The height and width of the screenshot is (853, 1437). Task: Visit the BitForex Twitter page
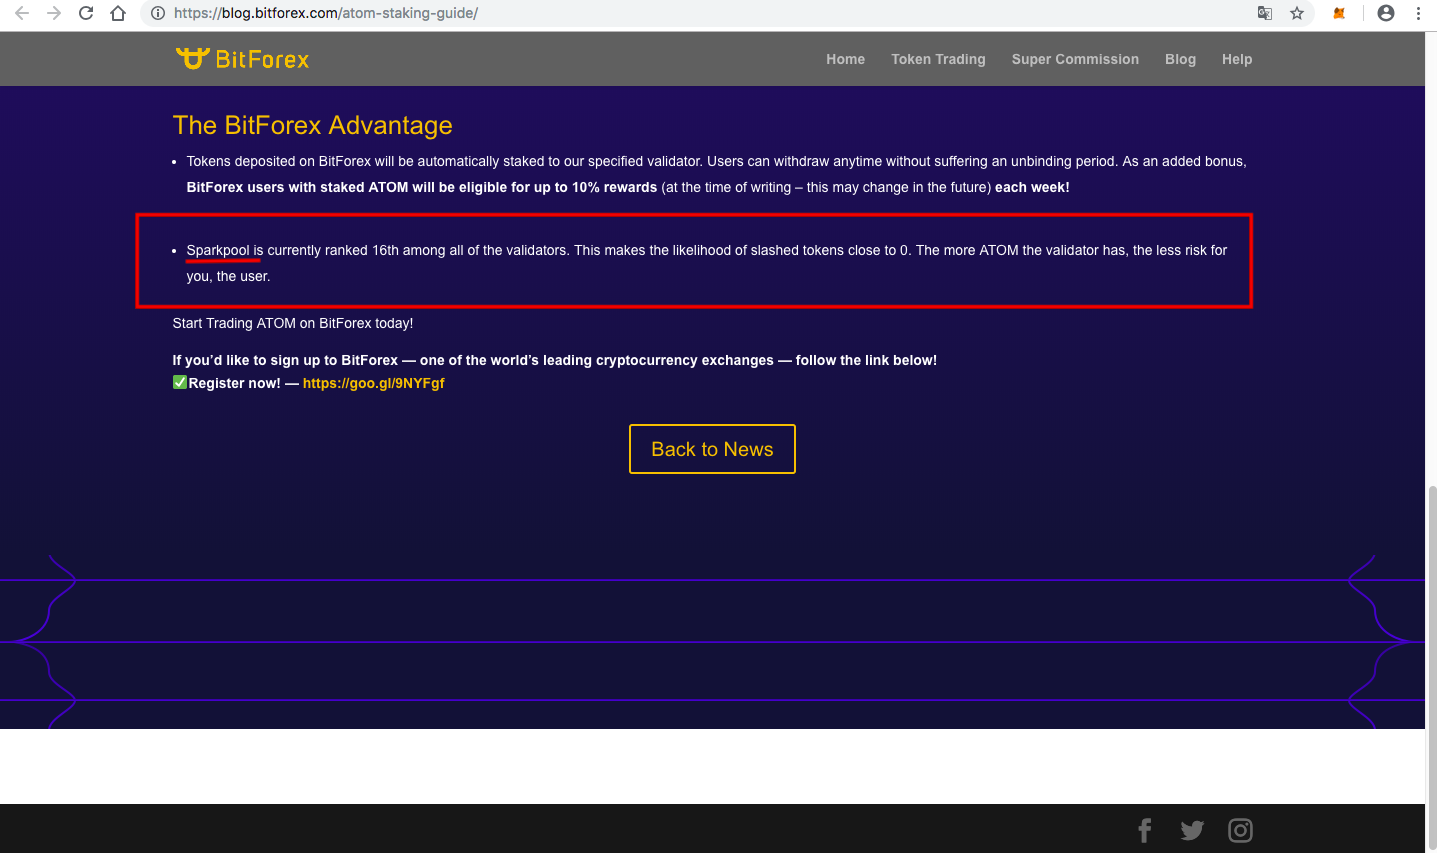[1192, 830]
